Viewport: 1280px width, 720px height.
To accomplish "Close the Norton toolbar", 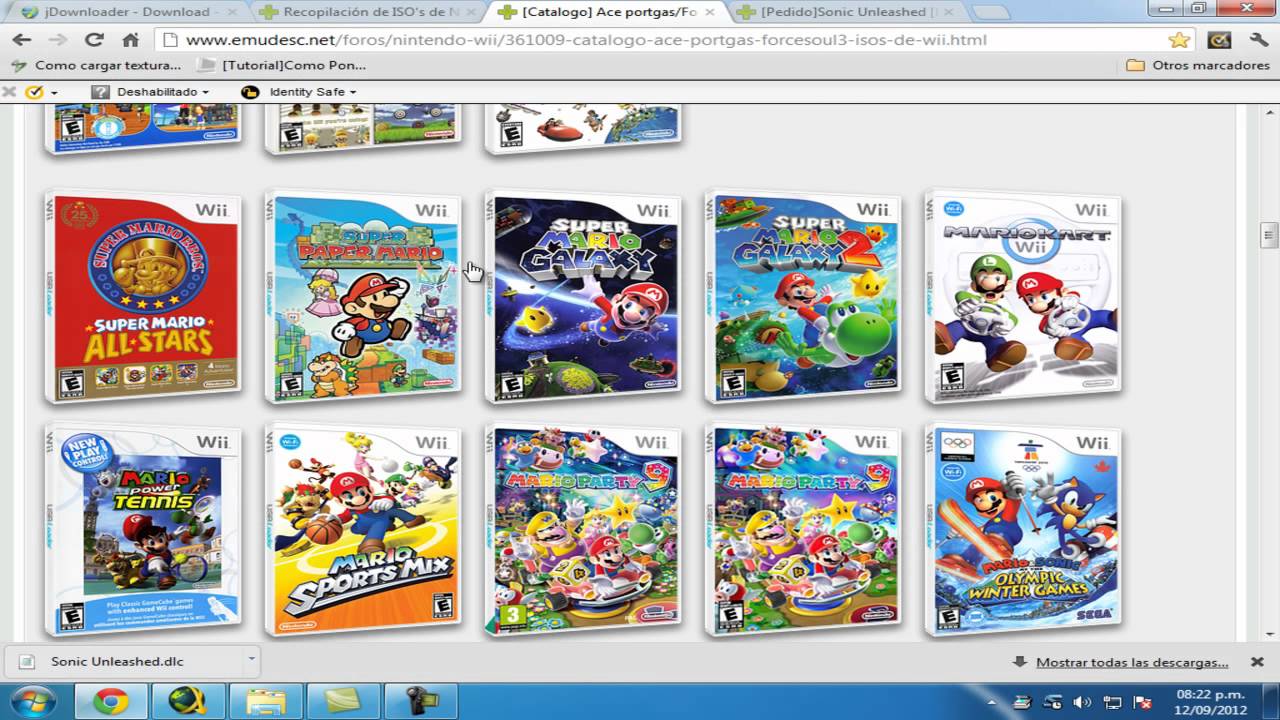I will tap(9, 92).
